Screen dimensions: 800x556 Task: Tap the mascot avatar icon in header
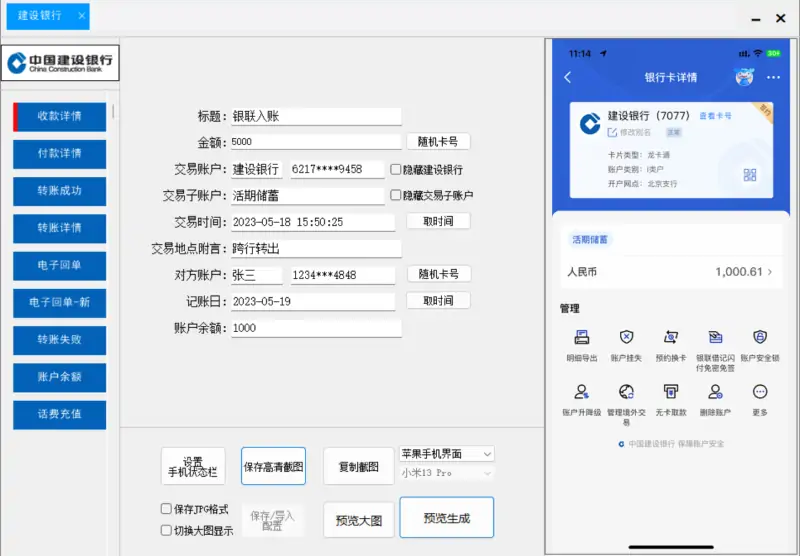pyautogui.click(x=744, y=77)
